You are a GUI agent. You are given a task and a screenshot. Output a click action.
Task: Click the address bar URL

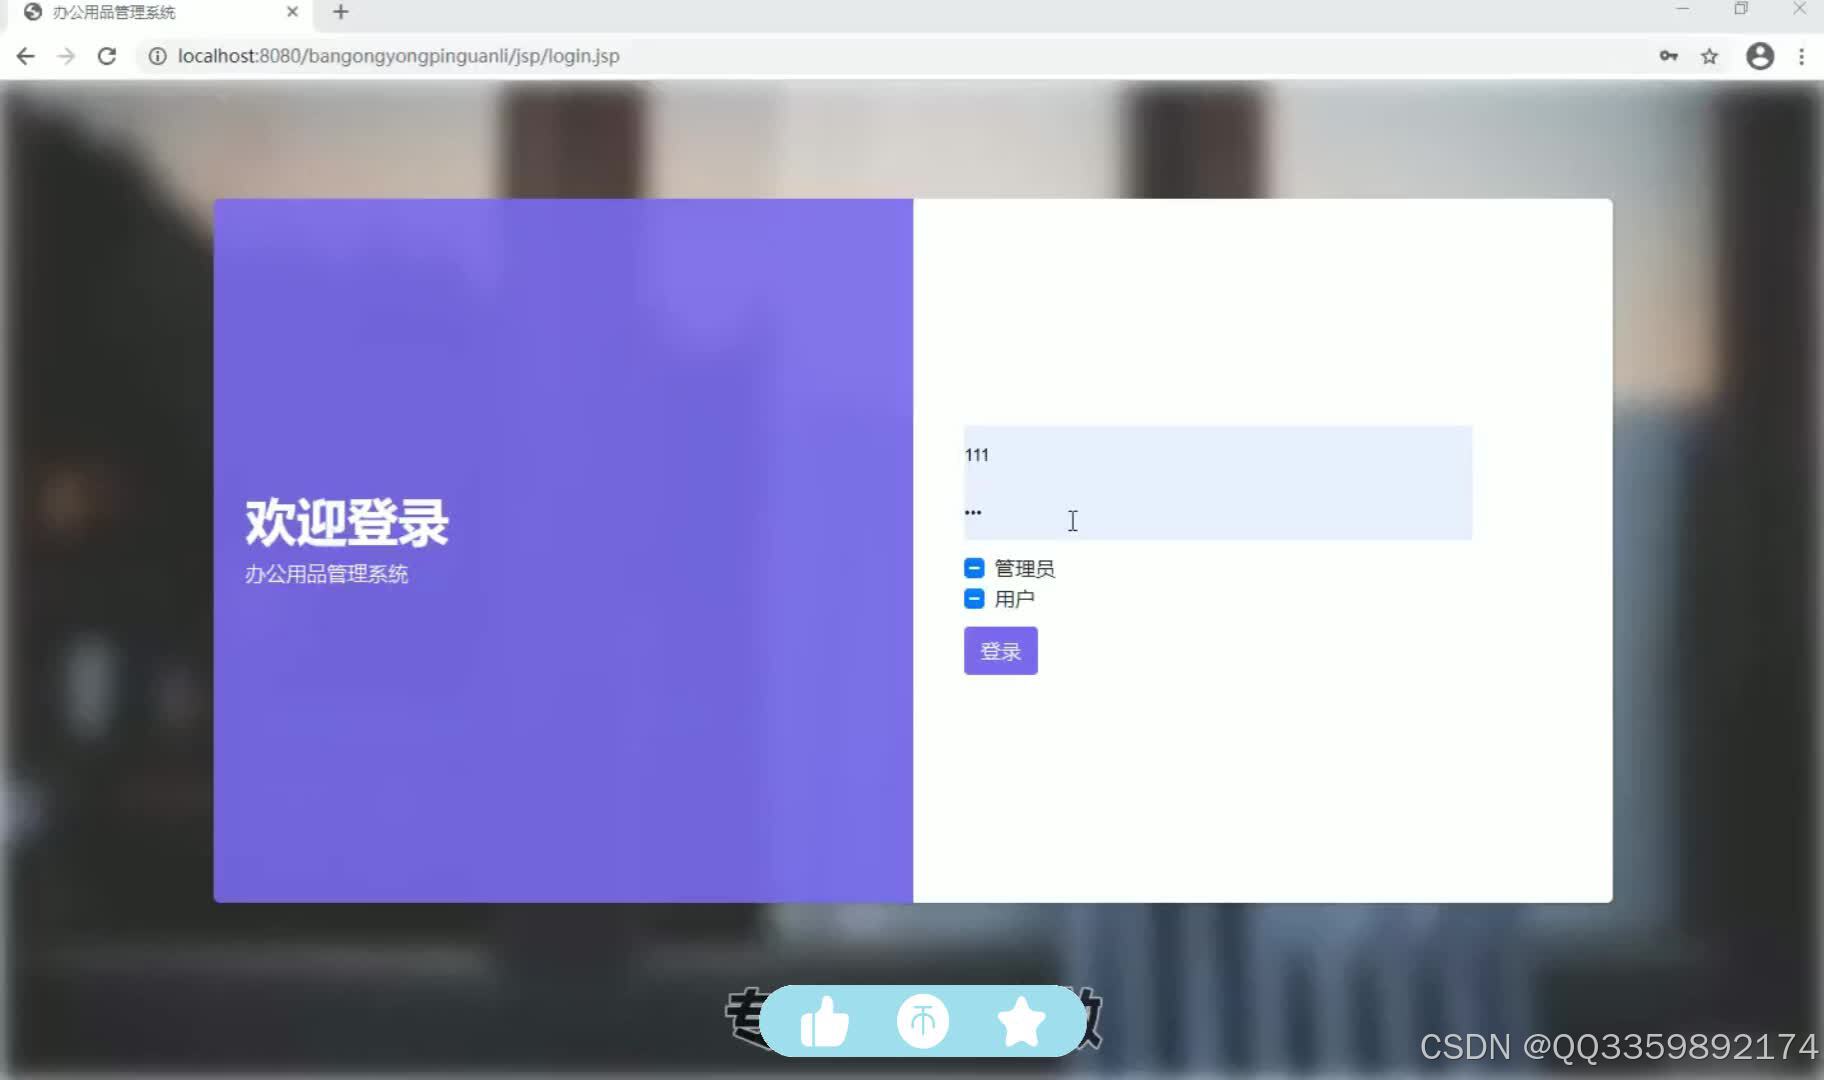coord(398,56)
